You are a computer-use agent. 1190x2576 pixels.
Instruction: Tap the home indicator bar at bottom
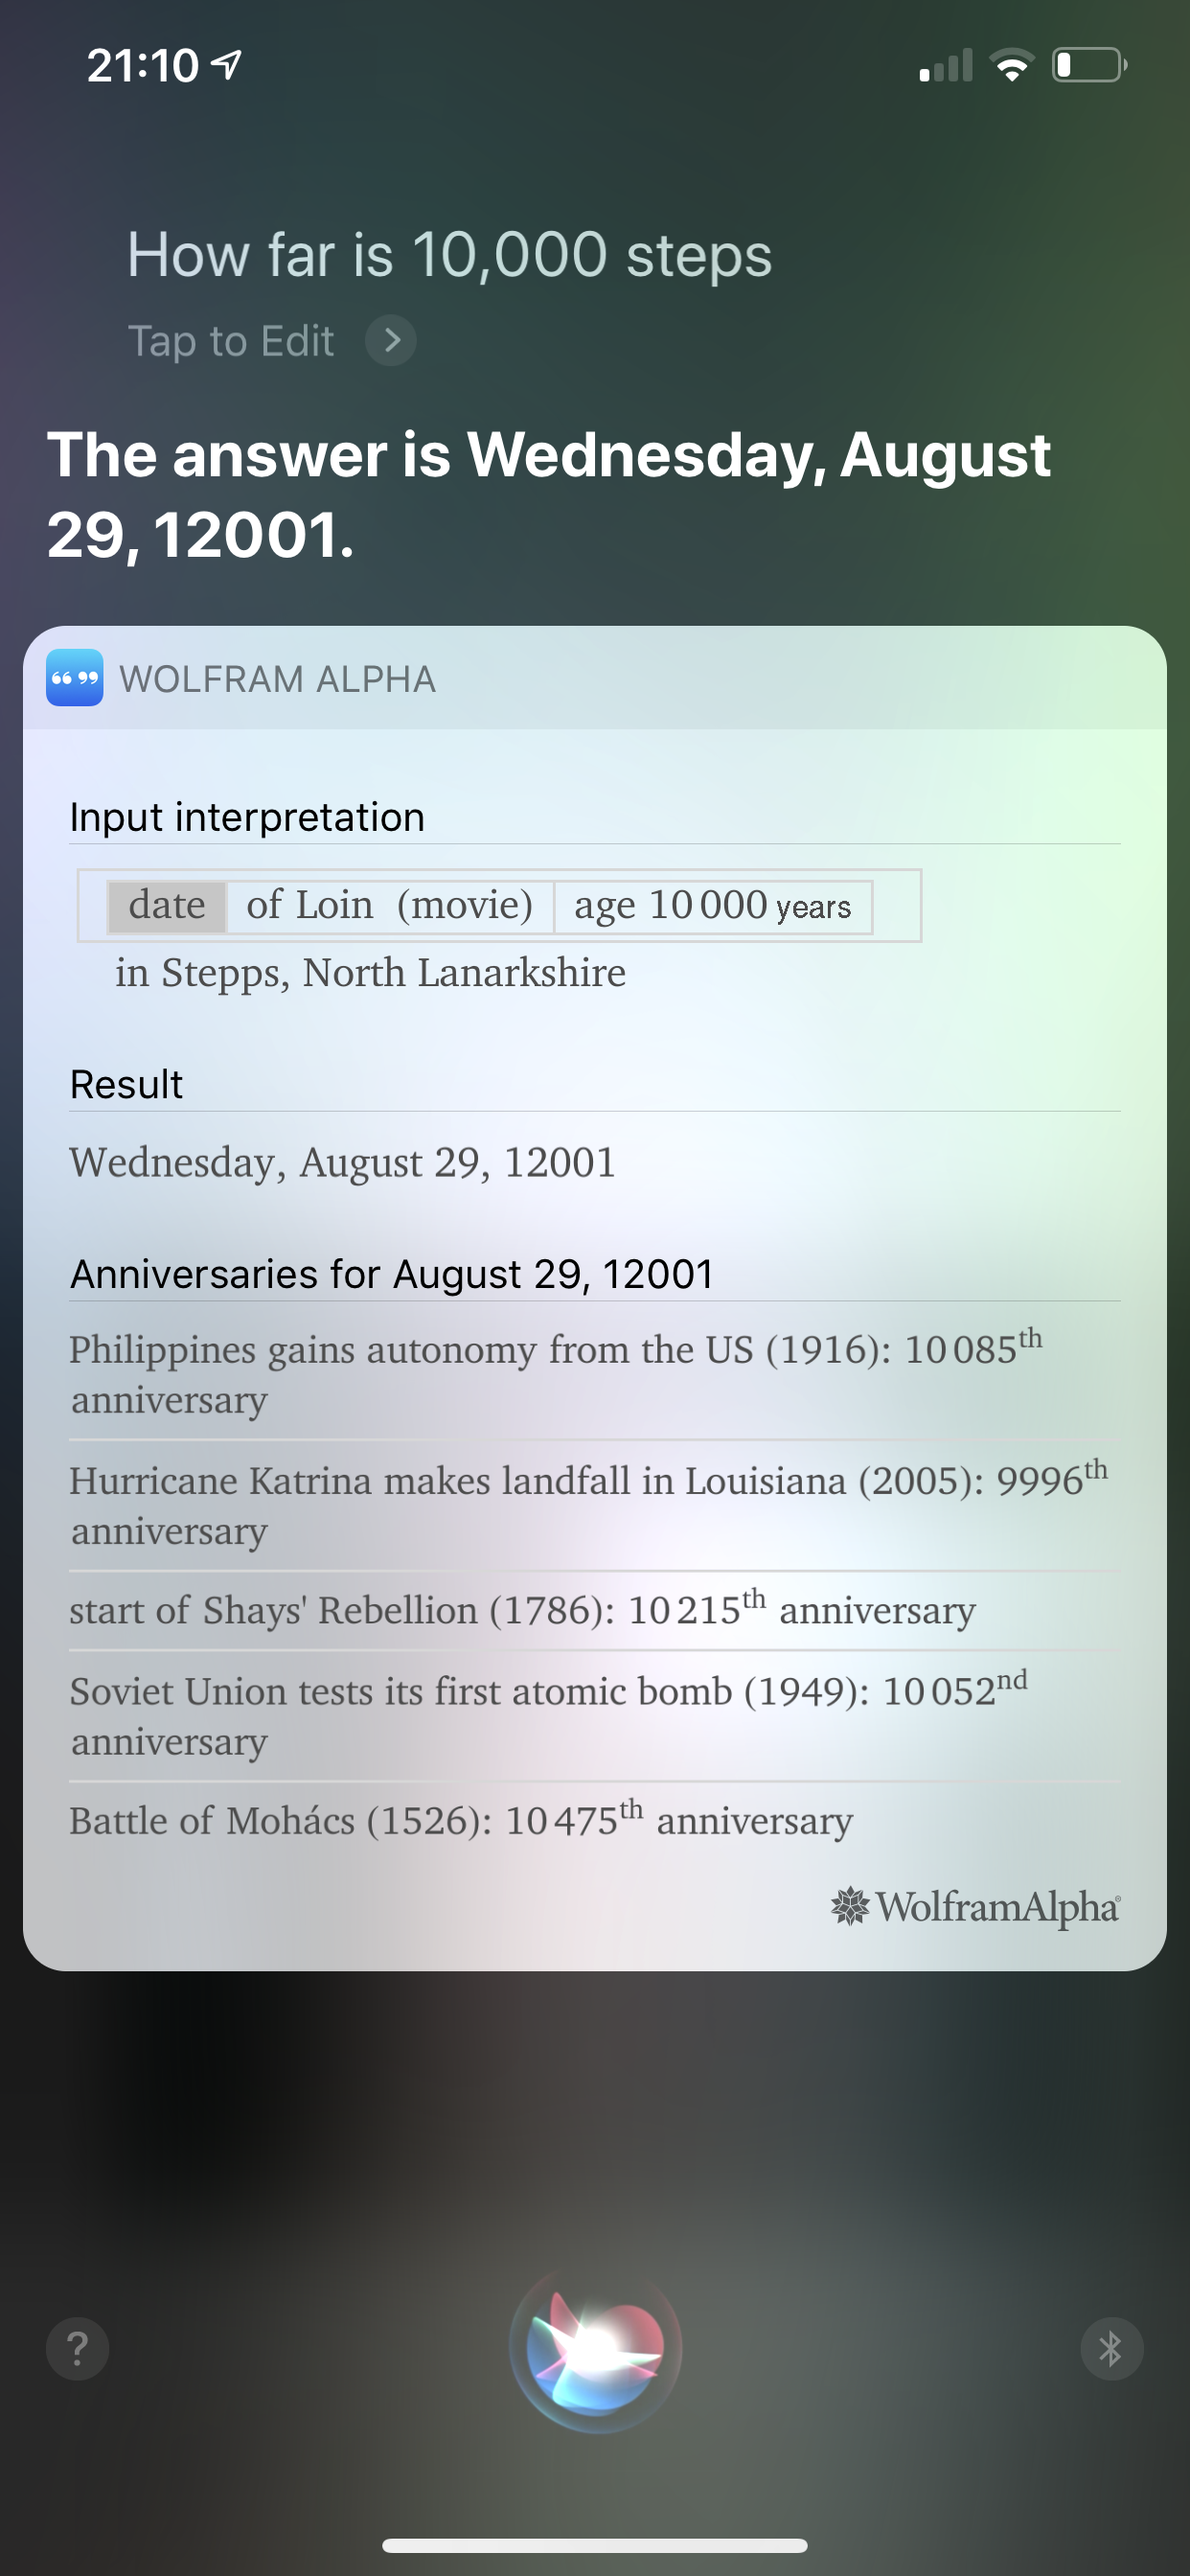595,2545
